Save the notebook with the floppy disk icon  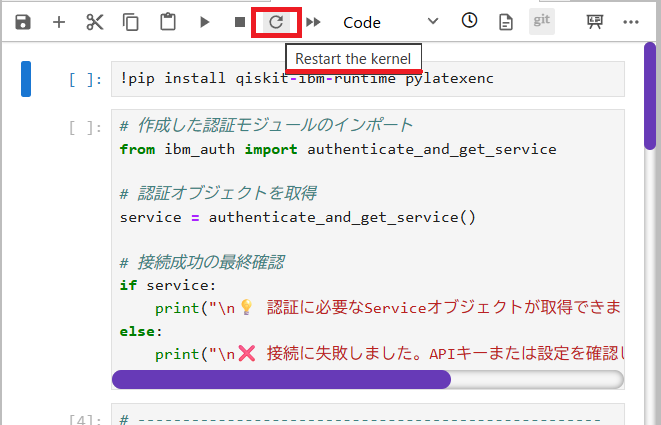22,21
